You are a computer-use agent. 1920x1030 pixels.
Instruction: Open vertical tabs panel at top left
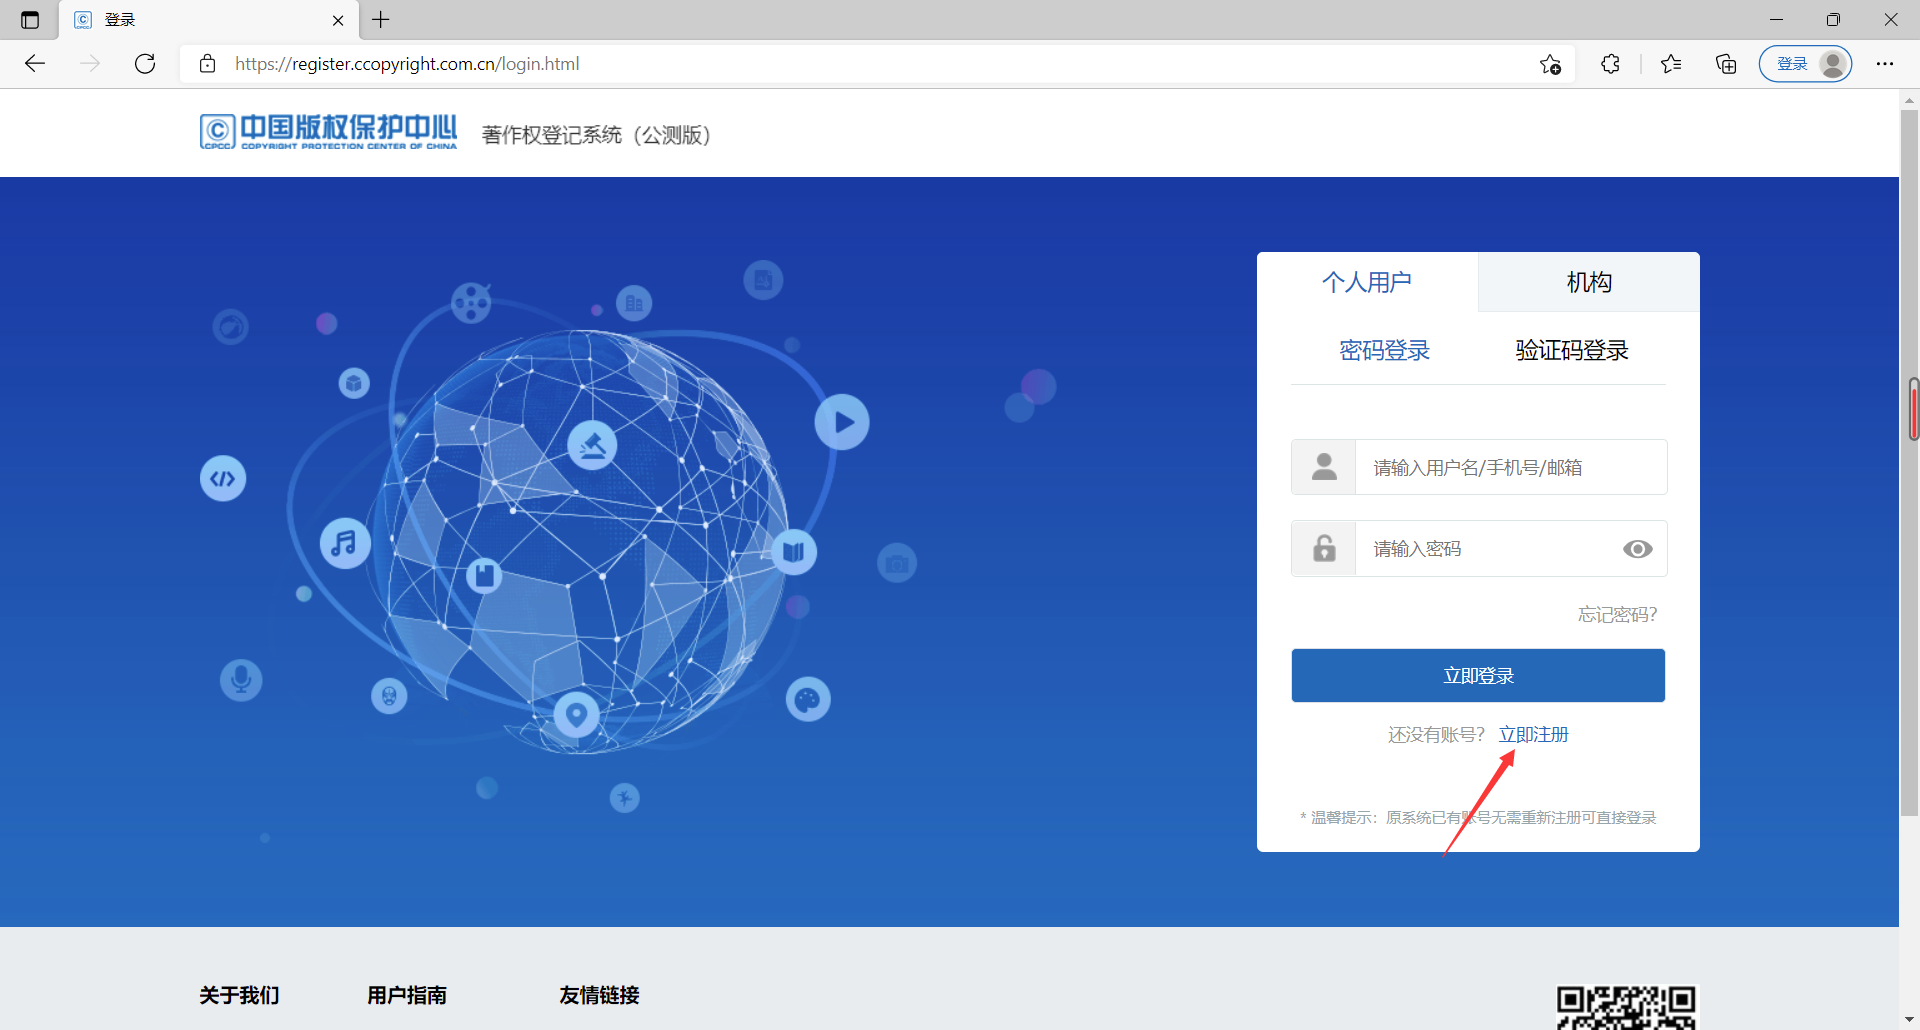coord(29,19)
